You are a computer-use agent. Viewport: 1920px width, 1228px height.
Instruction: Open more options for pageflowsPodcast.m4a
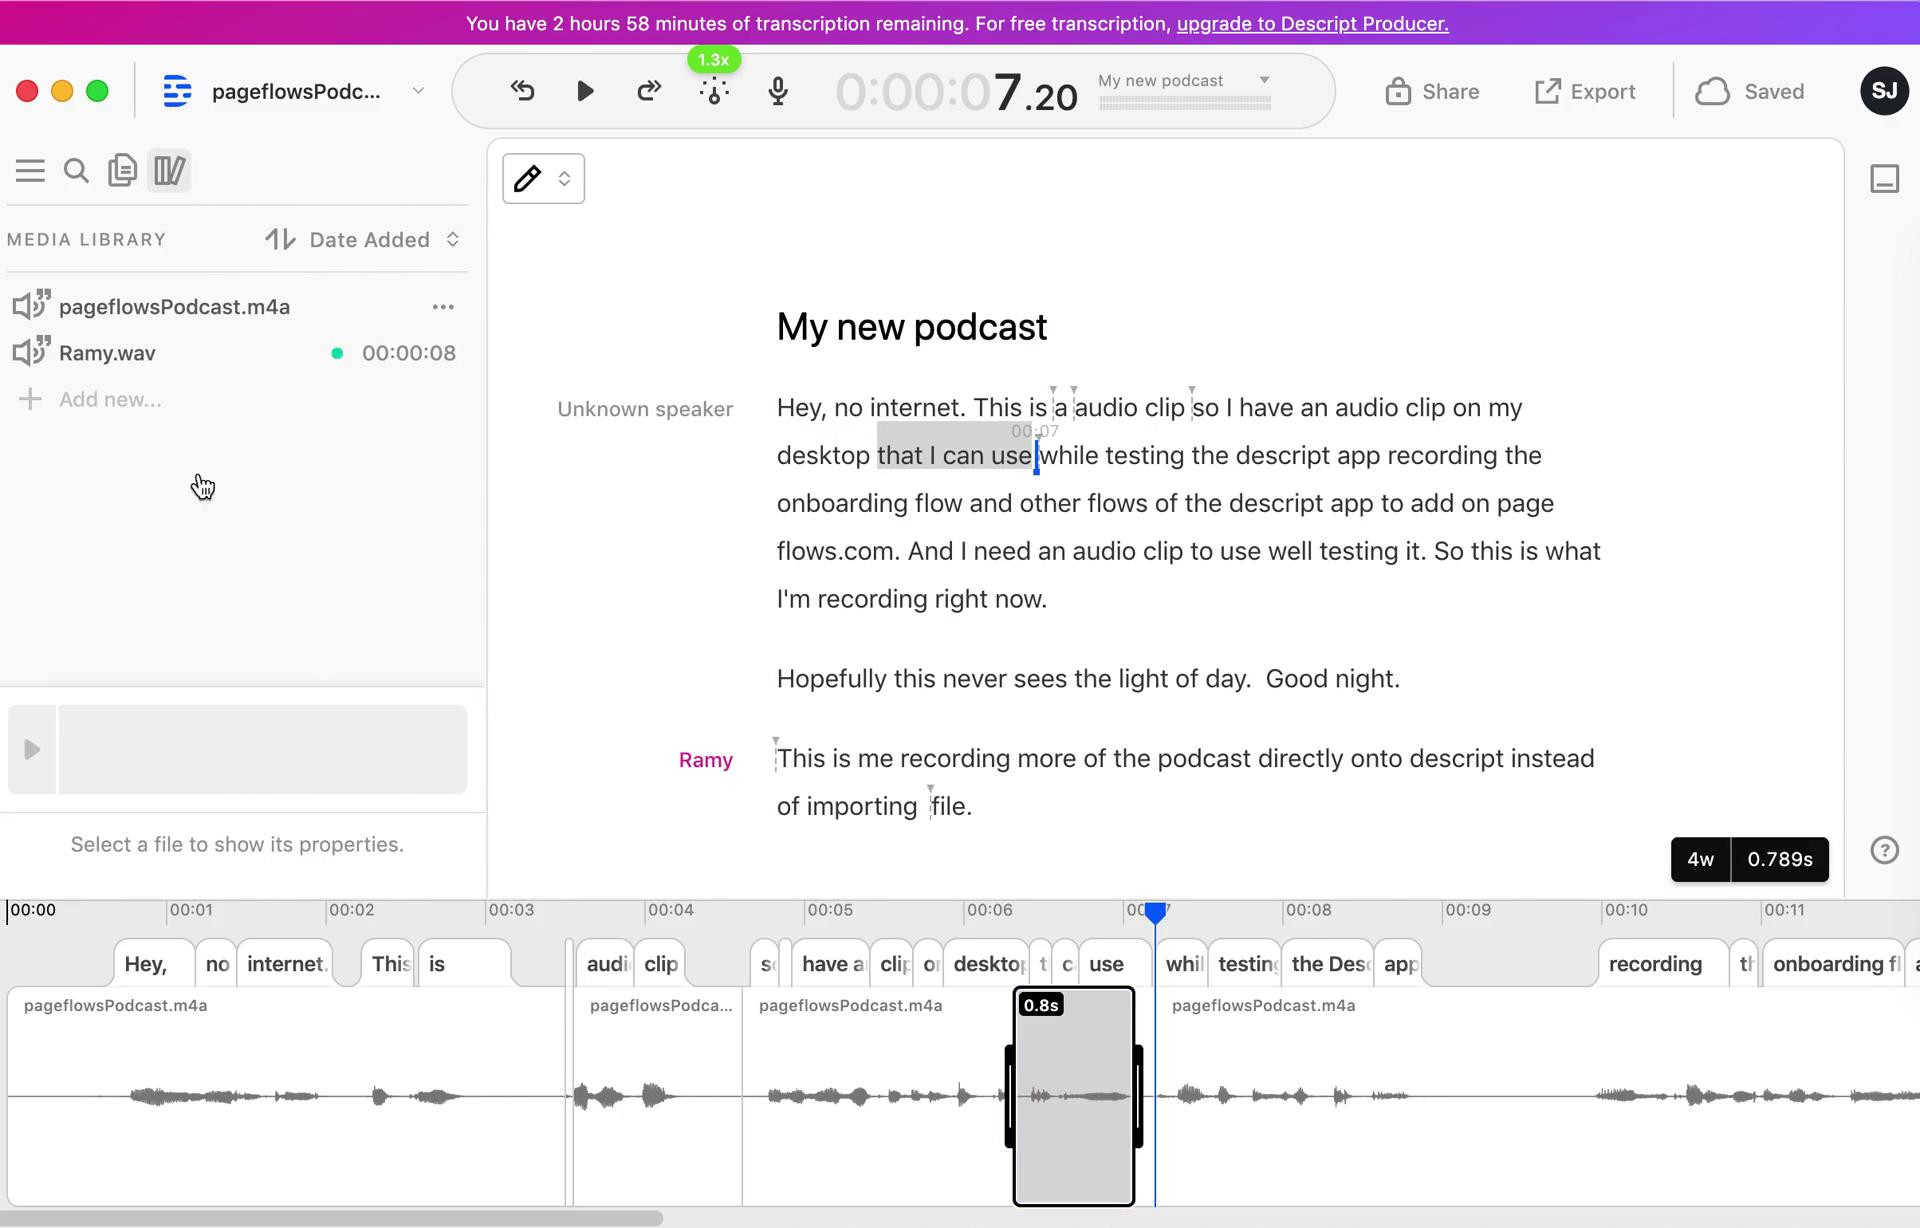[443, 307]
